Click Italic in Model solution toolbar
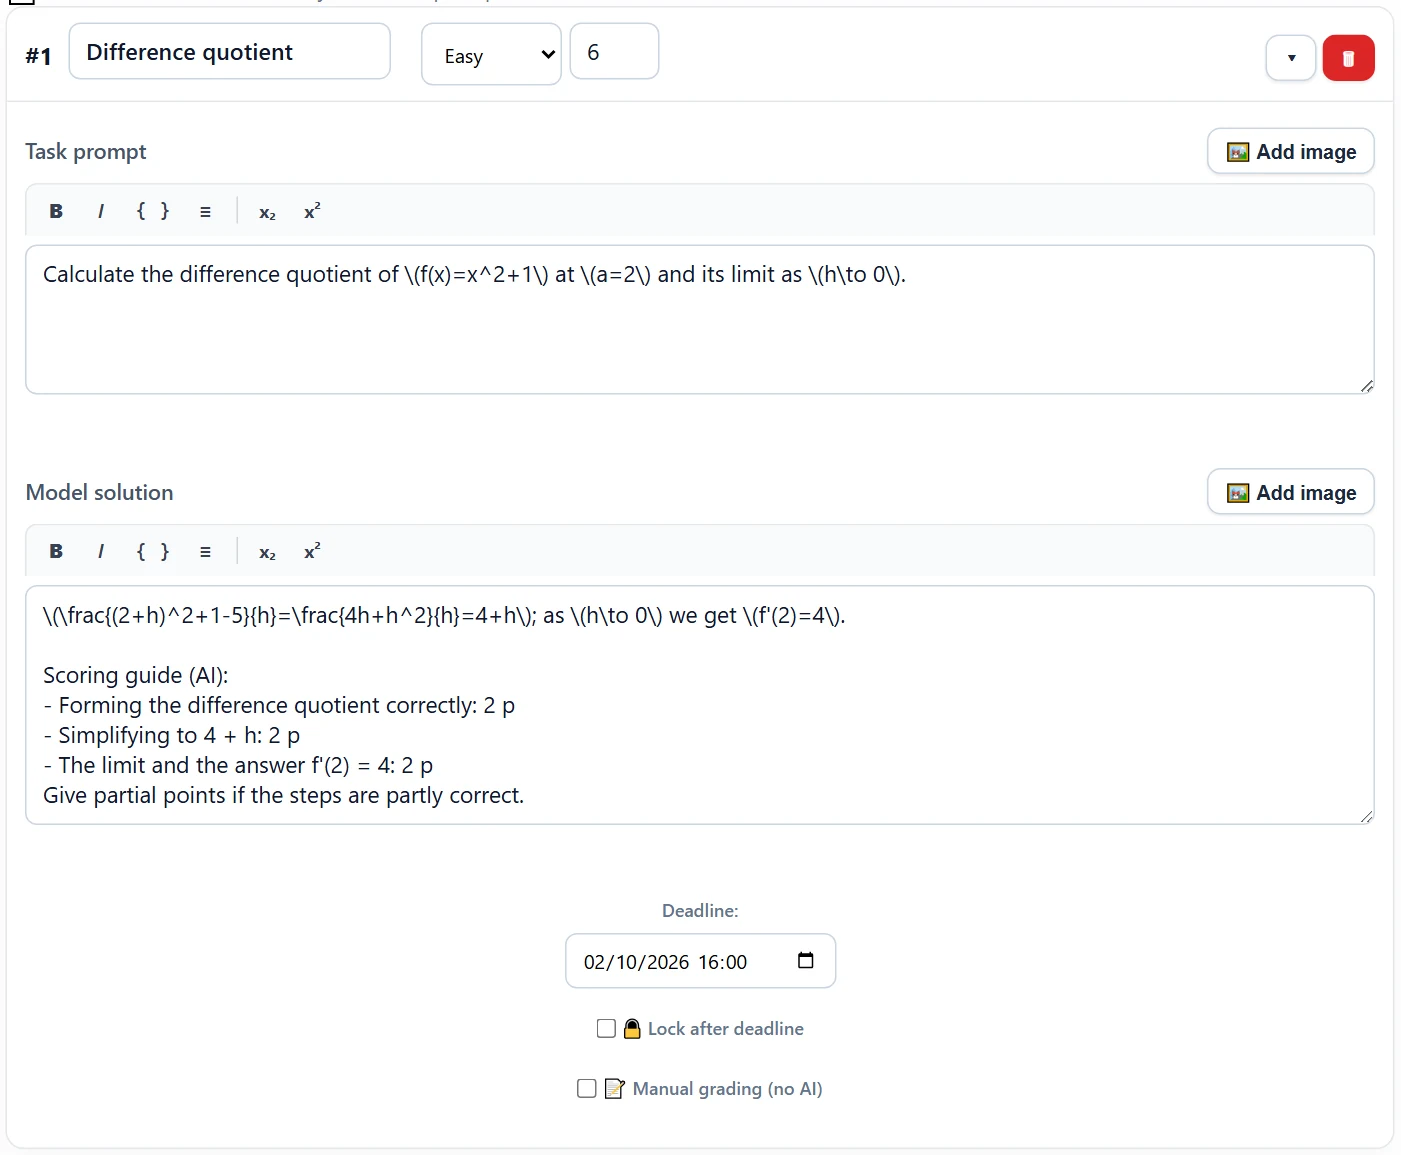 [101, 551]
